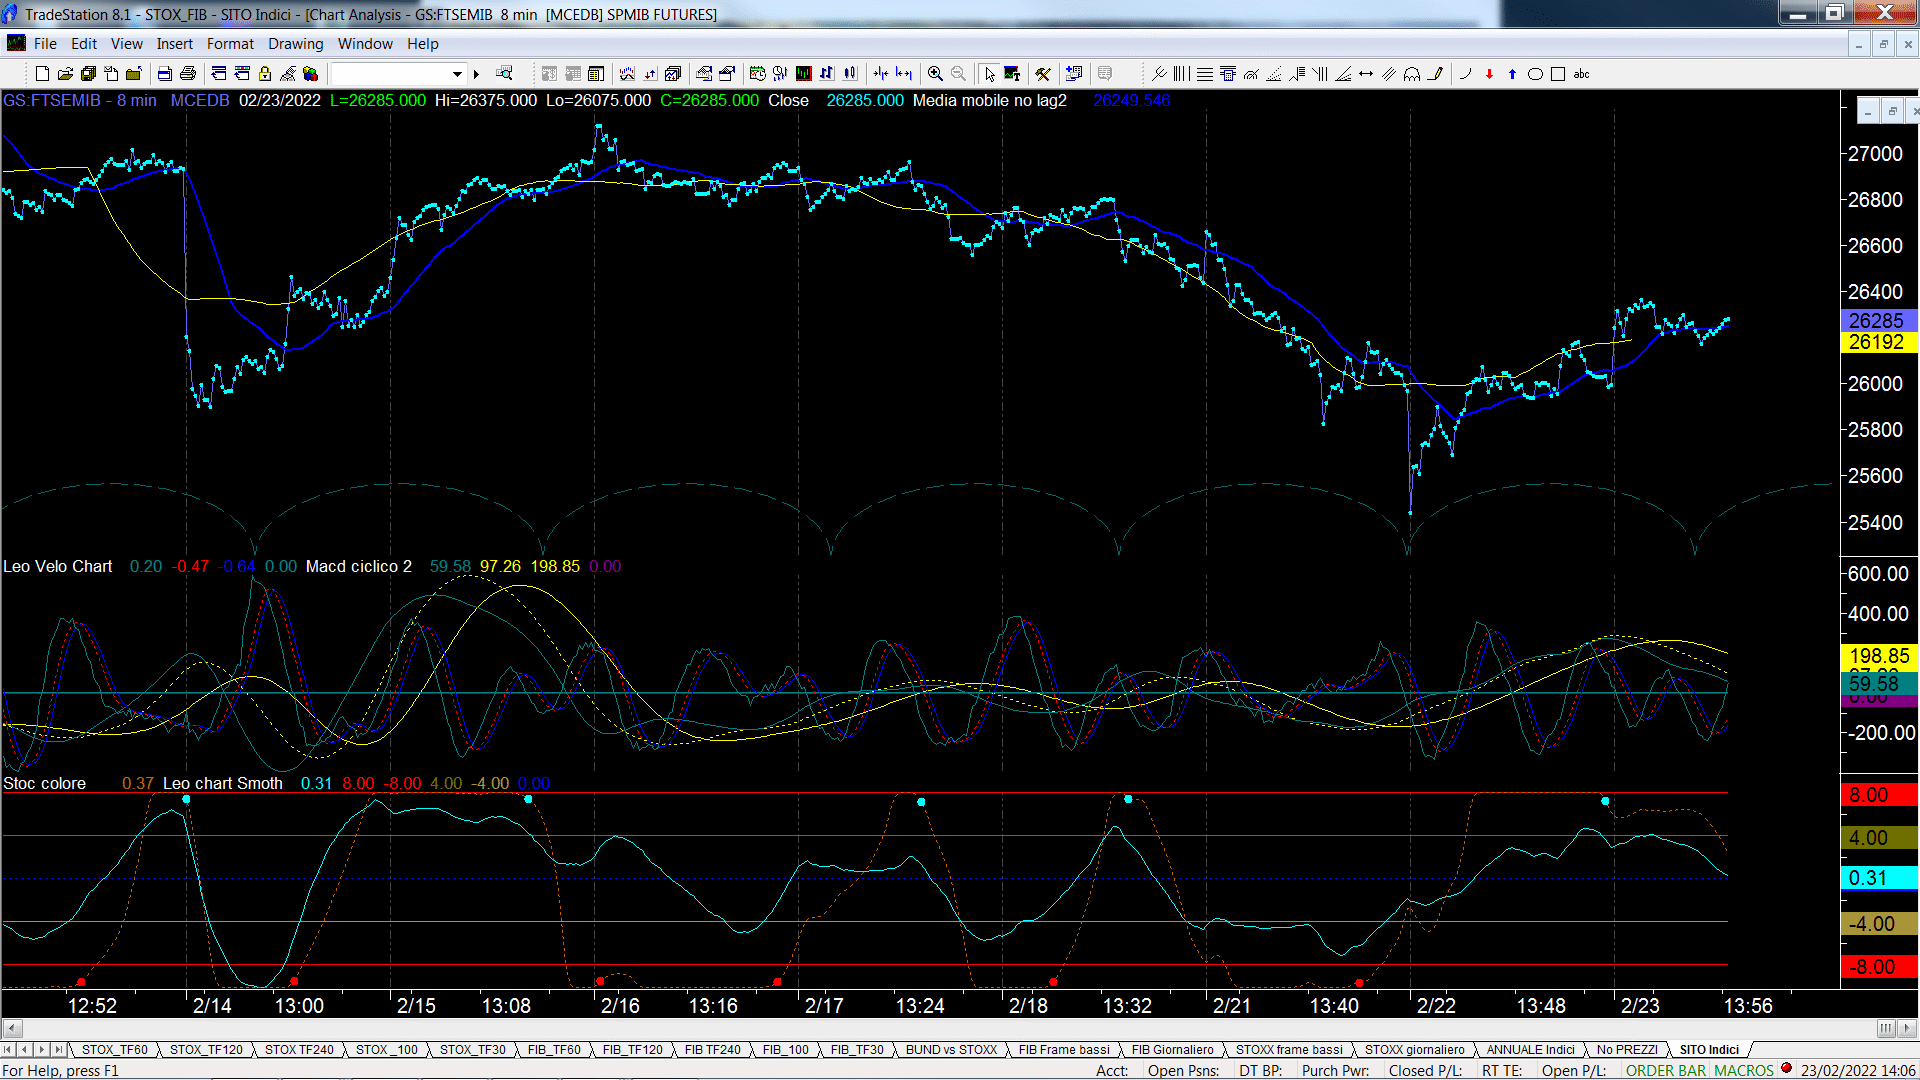Open the Format menu
This screenshot has width=1920, height=1080.
coord(231,44)
